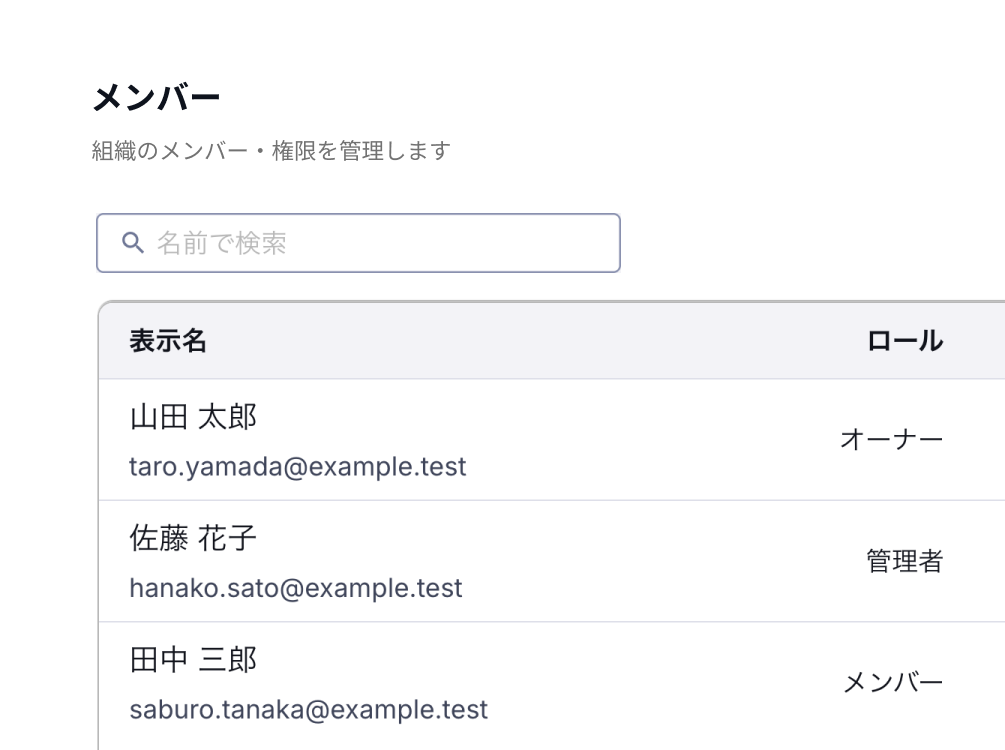This screenshot has height=750, width=1005.
Task: Select the 山田 太郎 member name
Action: 193,417
